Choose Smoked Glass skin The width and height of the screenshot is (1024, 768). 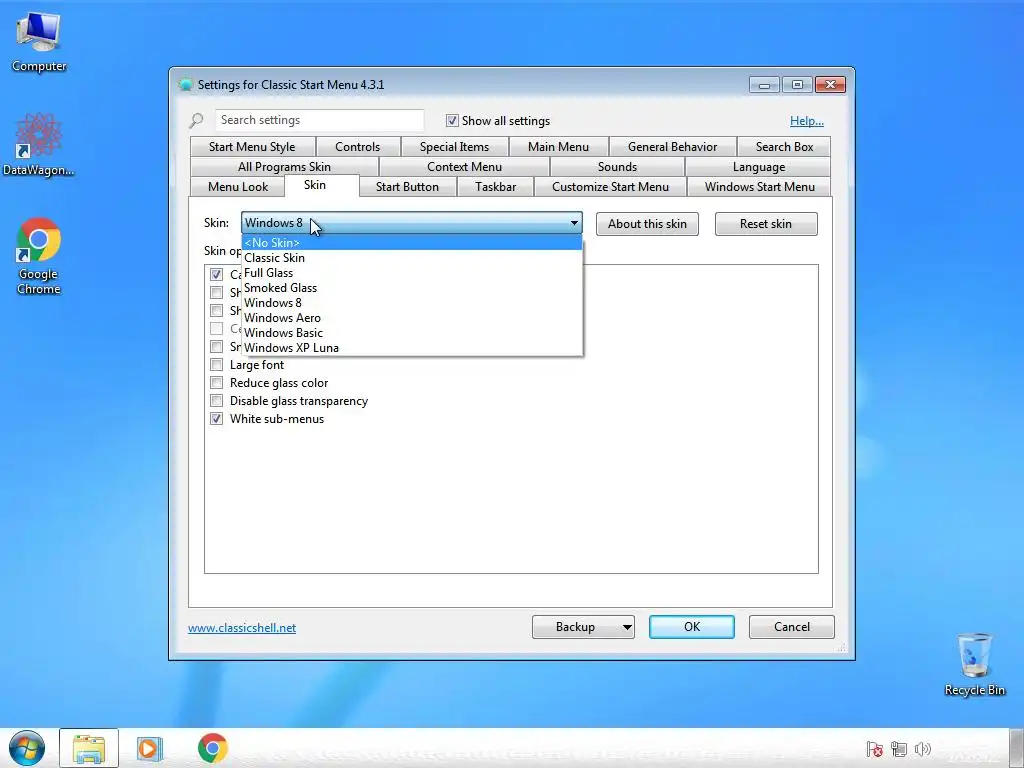coord(411,287)
